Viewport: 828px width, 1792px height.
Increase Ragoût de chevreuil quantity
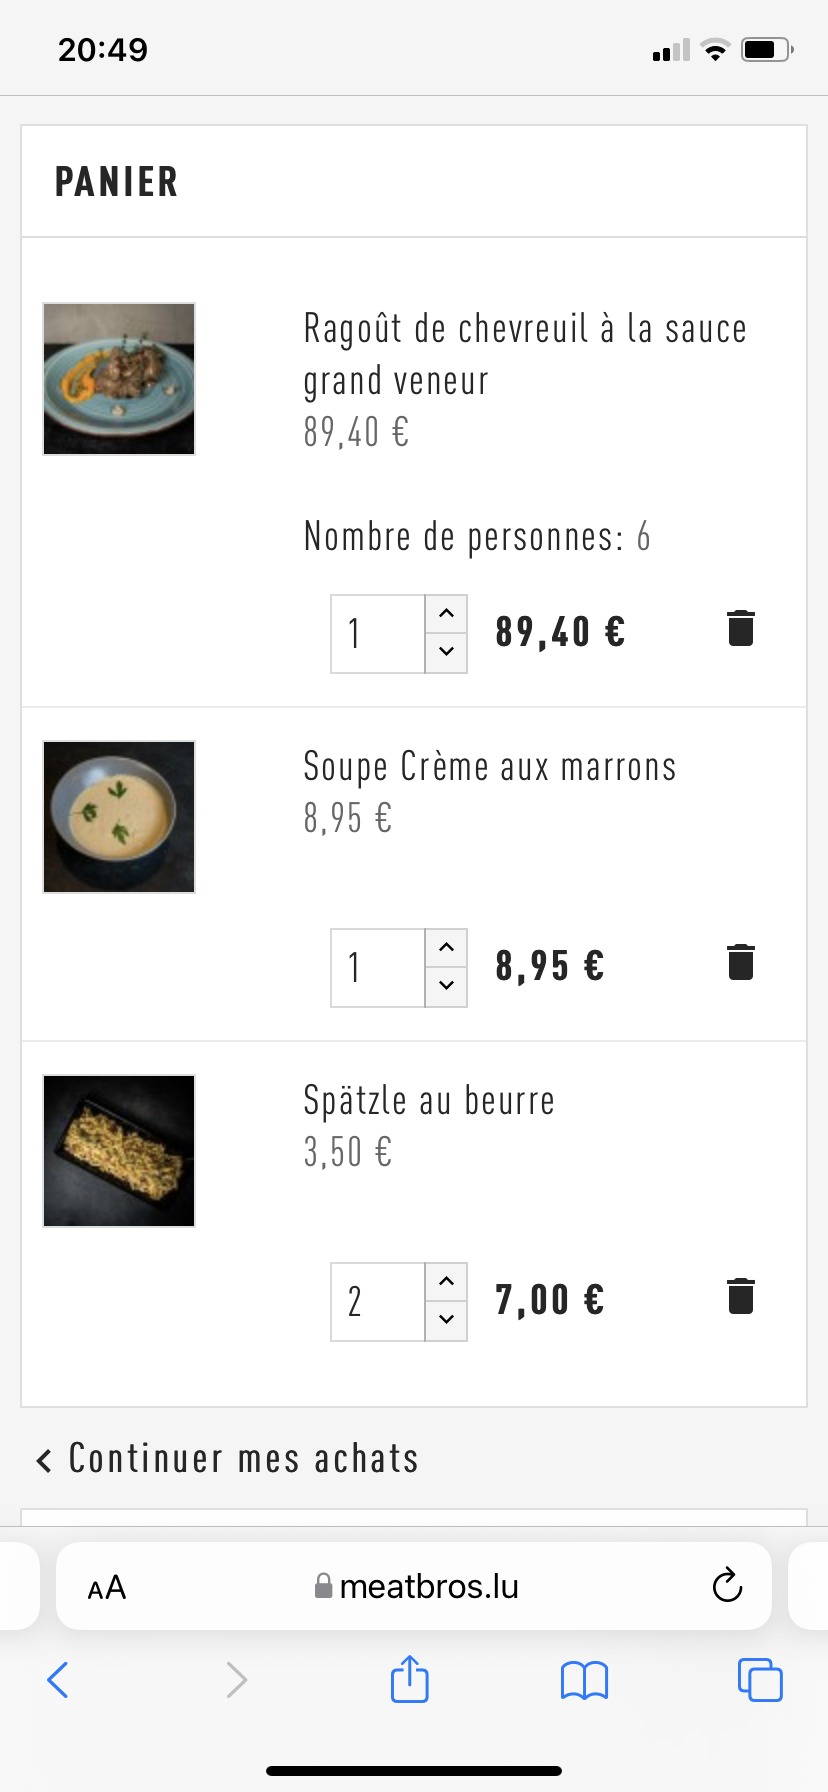[x=447, y=614]
